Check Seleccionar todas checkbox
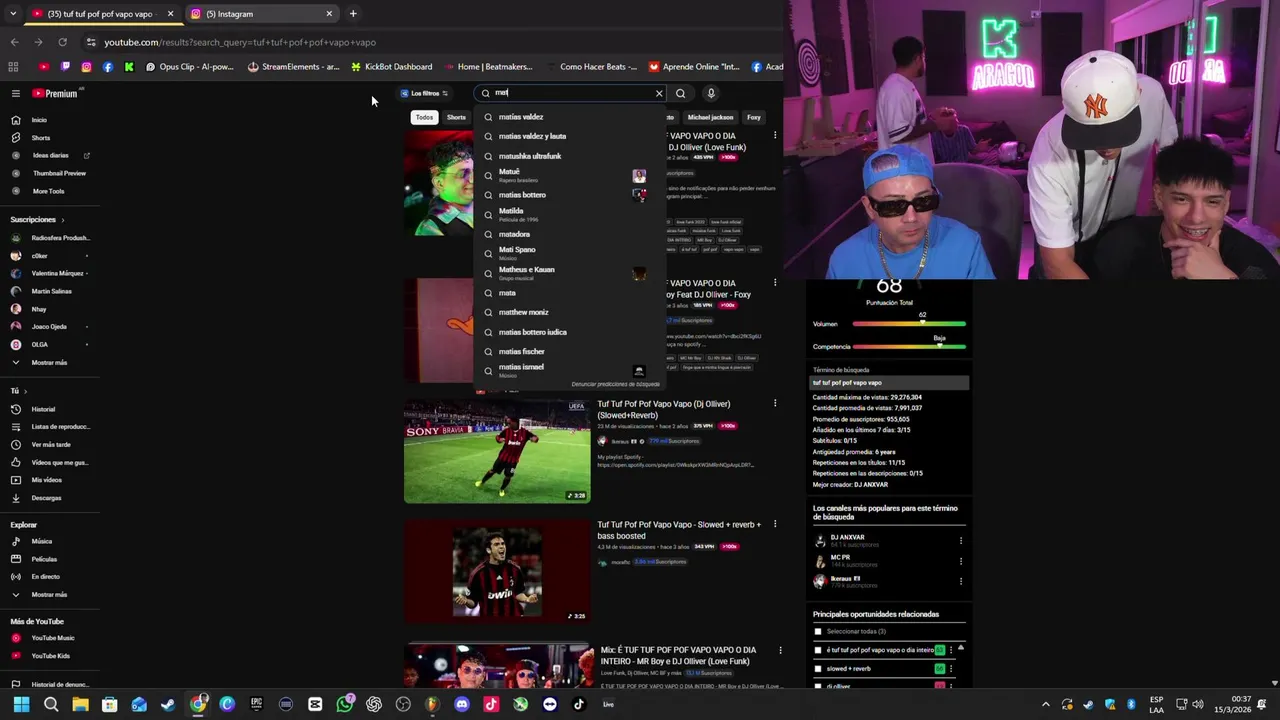Viewport: 1280px width, 720px height. (x=818, y=632)
